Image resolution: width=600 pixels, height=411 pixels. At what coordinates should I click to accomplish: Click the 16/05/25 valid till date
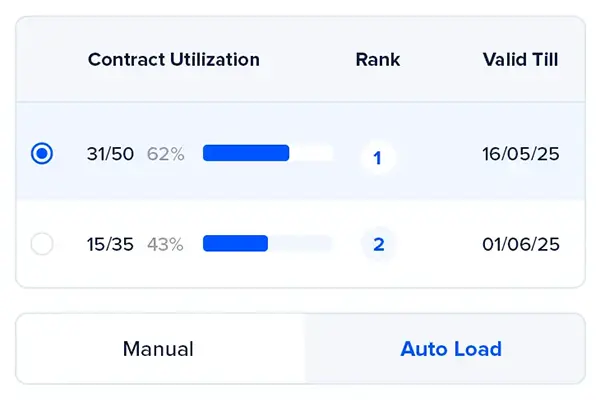click(x=520, y=154)
